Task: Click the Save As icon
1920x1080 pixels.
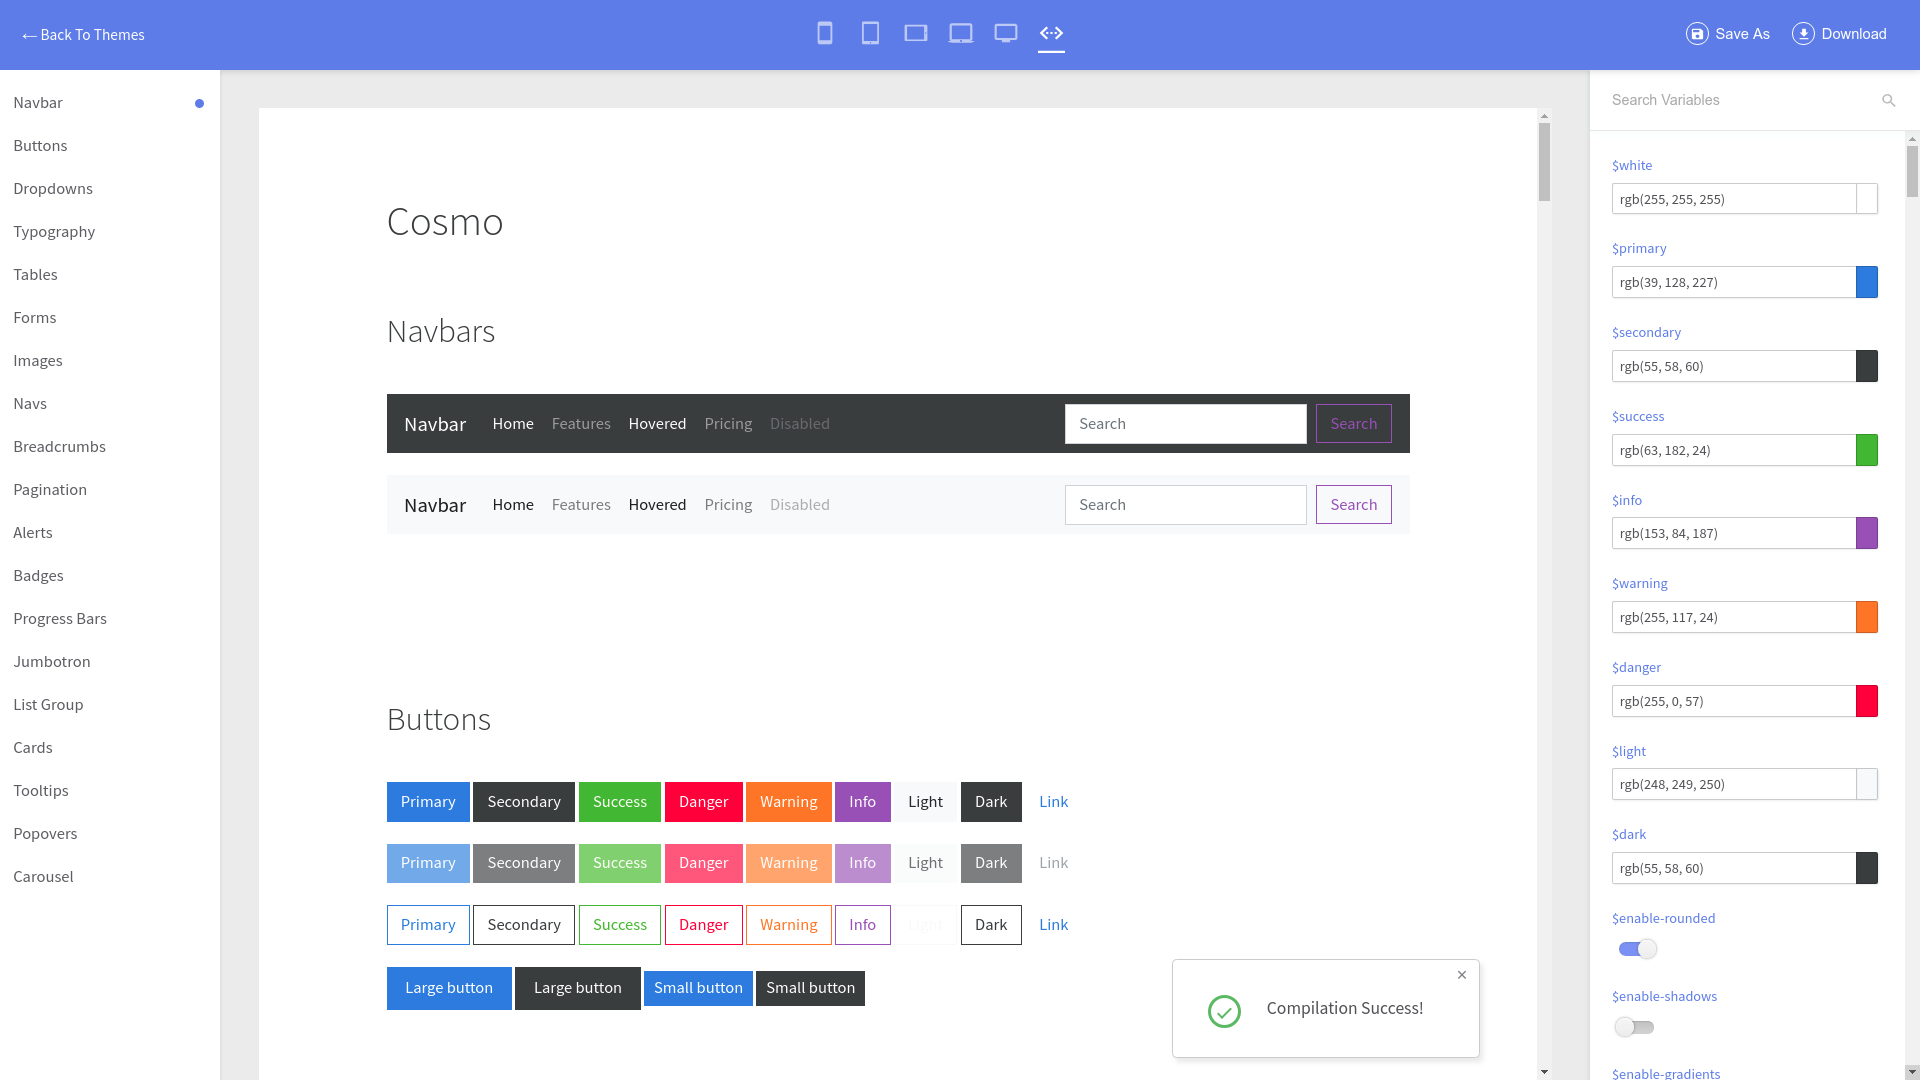Action: tap(1698, 33)
